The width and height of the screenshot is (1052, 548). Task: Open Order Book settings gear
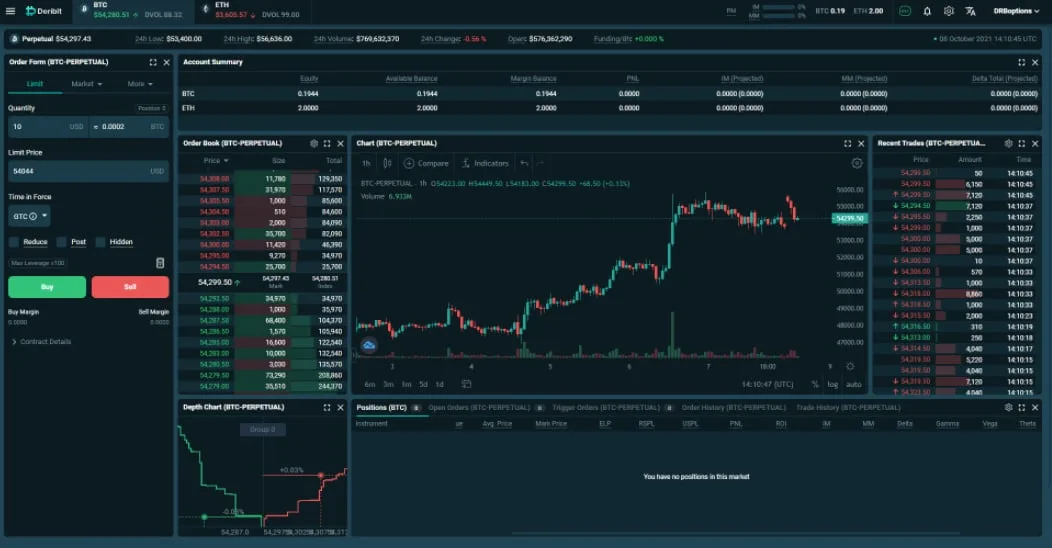(313, 144)
